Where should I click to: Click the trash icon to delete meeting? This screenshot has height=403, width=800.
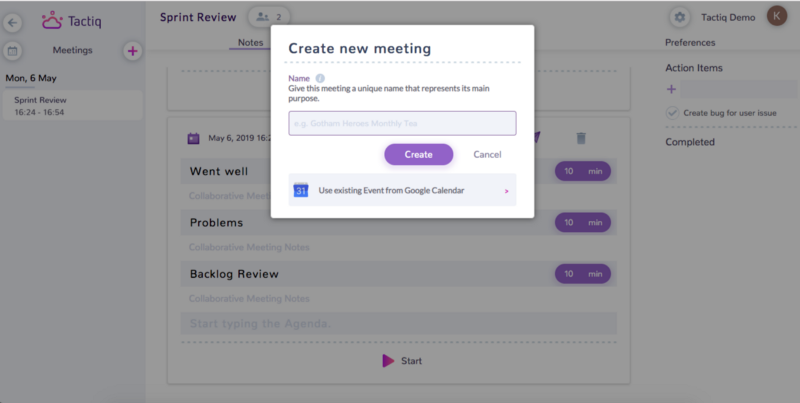581,138
